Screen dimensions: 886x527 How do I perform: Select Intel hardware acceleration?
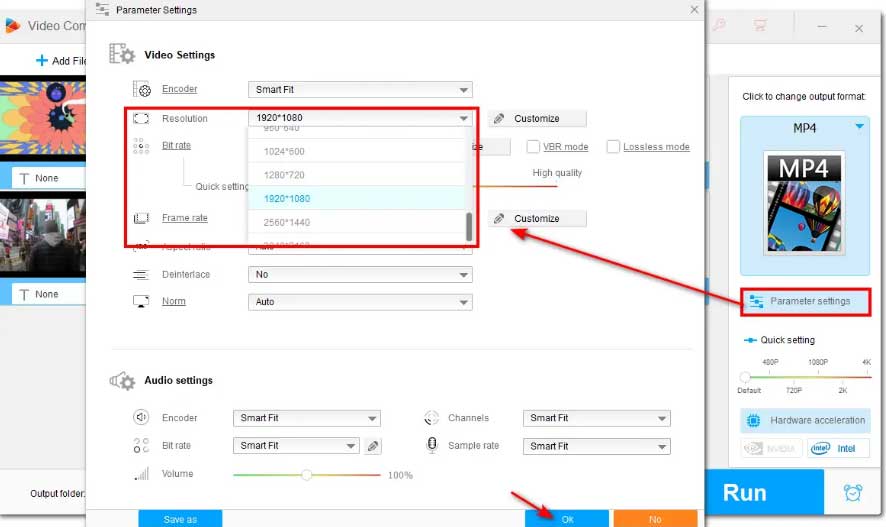coord(838,448)
